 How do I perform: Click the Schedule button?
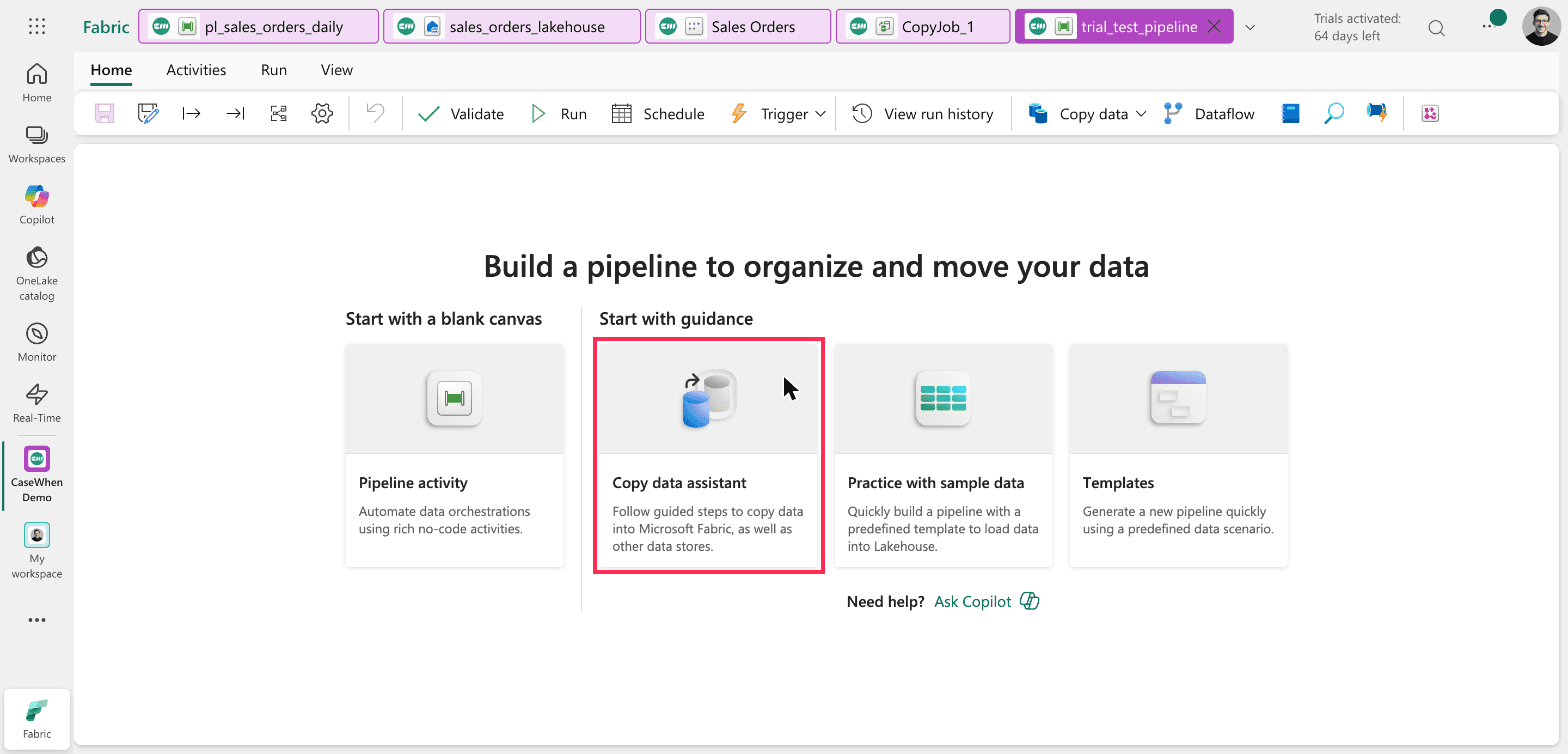pyautogui.click(x=658, y=114)
